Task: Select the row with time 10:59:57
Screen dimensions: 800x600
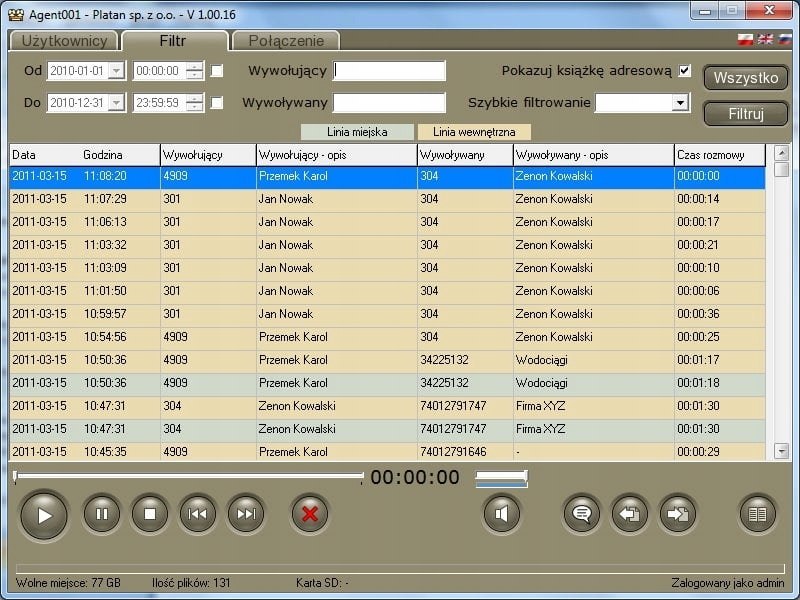Action: click(x=387, y=314)
